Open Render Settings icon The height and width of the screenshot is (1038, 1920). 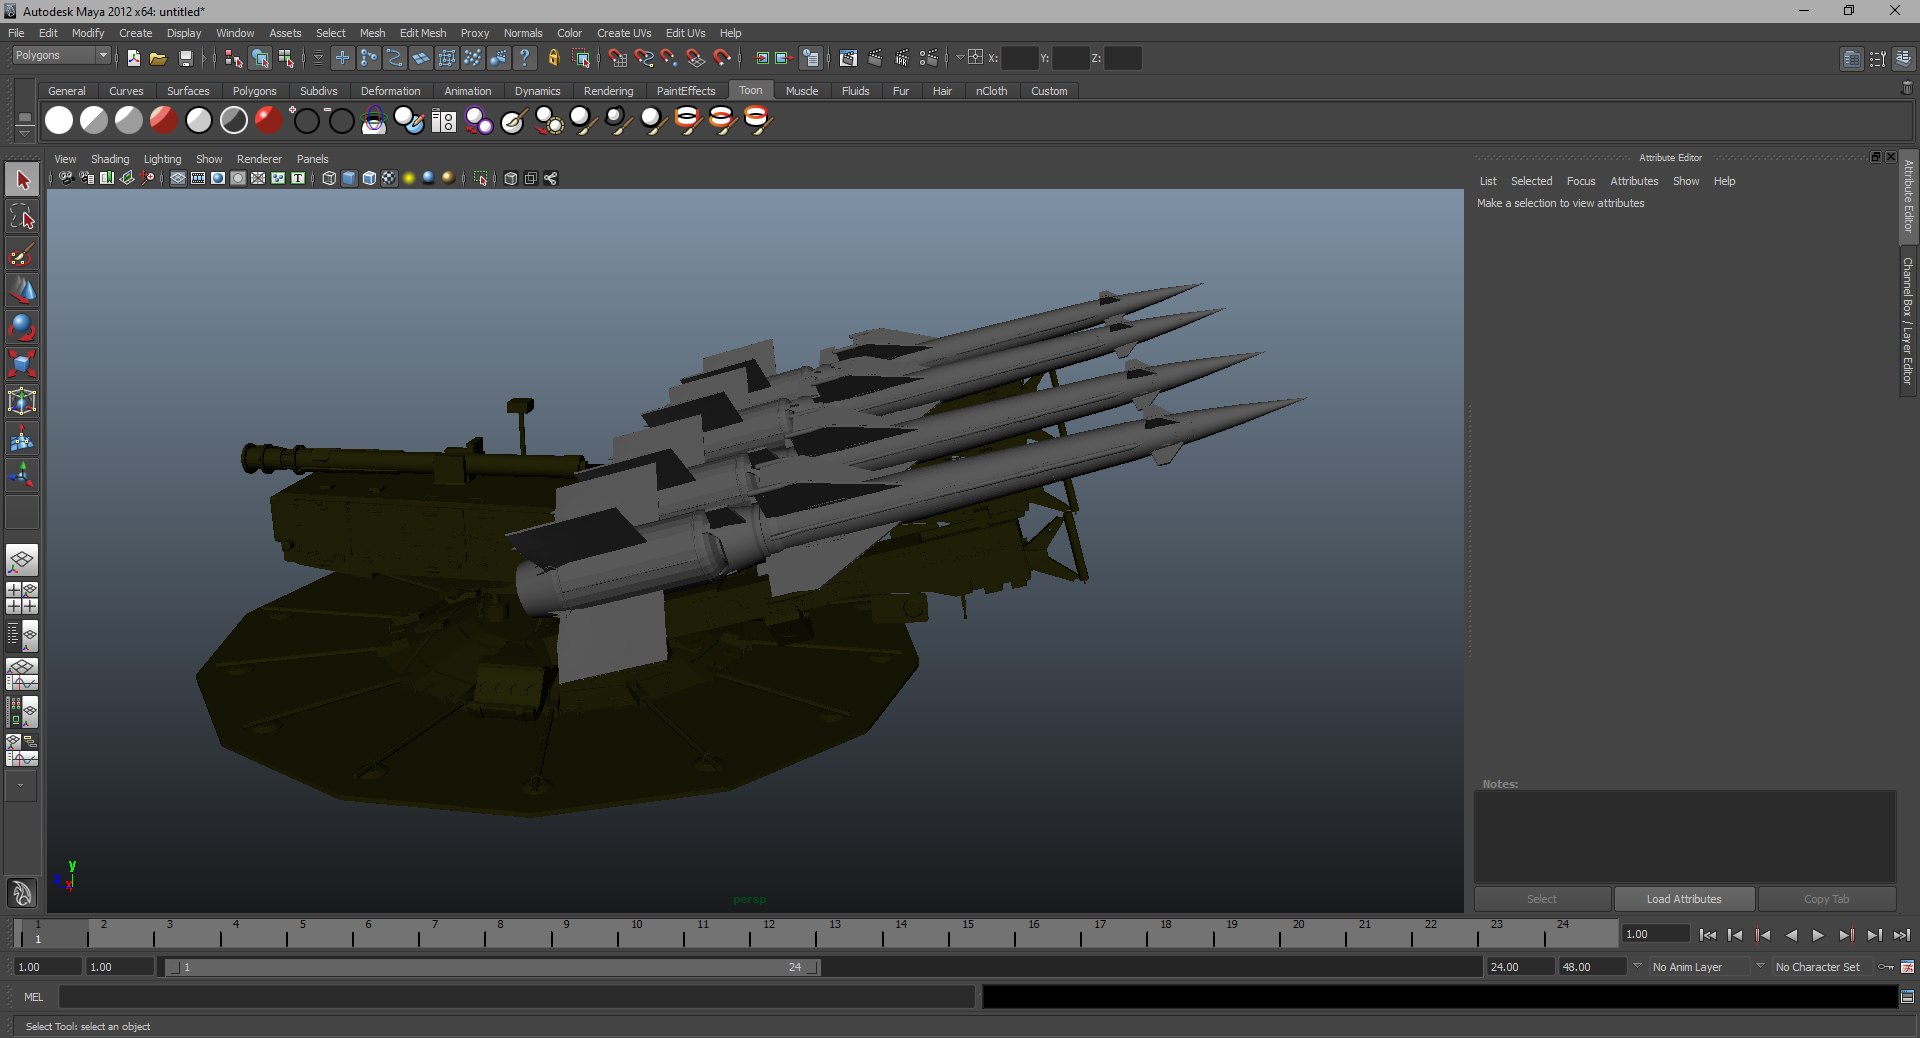click(x=929, y=59)
